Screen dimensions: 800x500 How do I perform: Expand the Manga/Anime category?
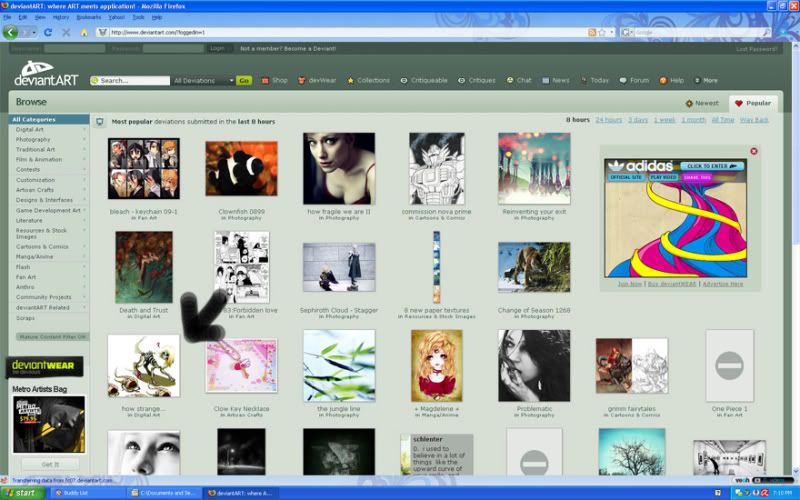(84, 257)
